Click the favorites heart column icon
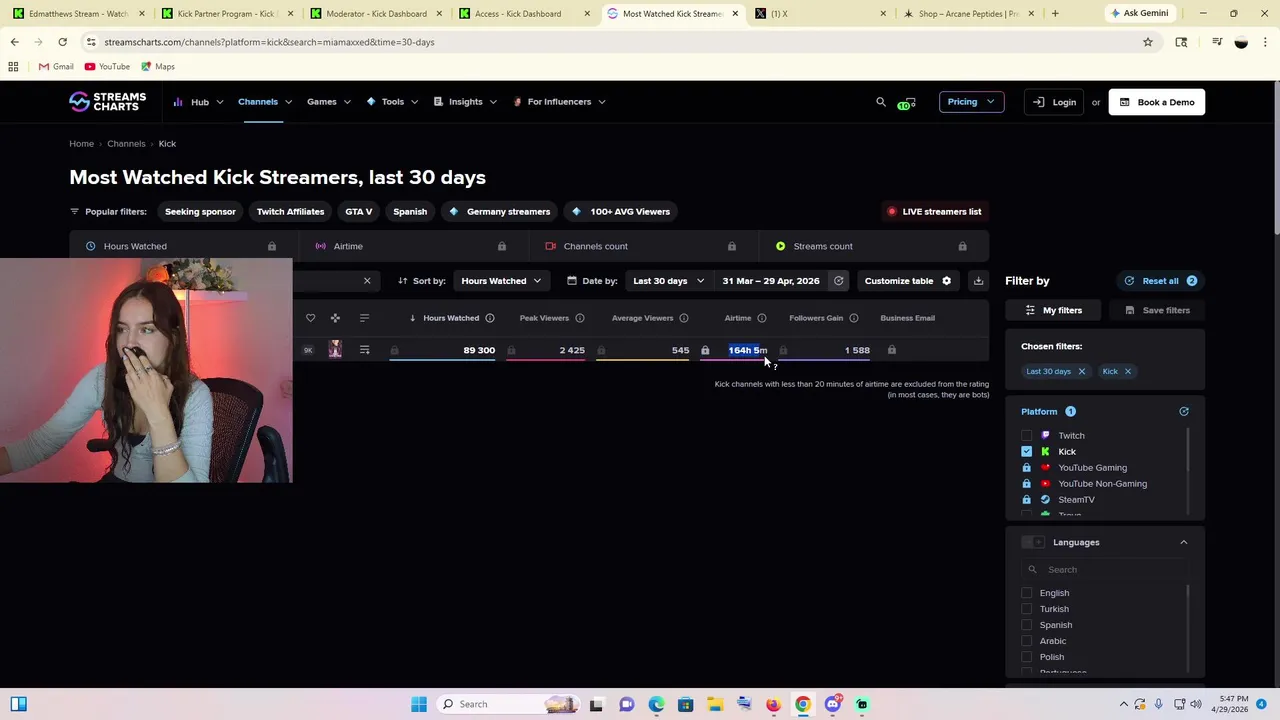The width and height of the screenshot is (1280, 720). pyautogui.click(x=310, y=318)
